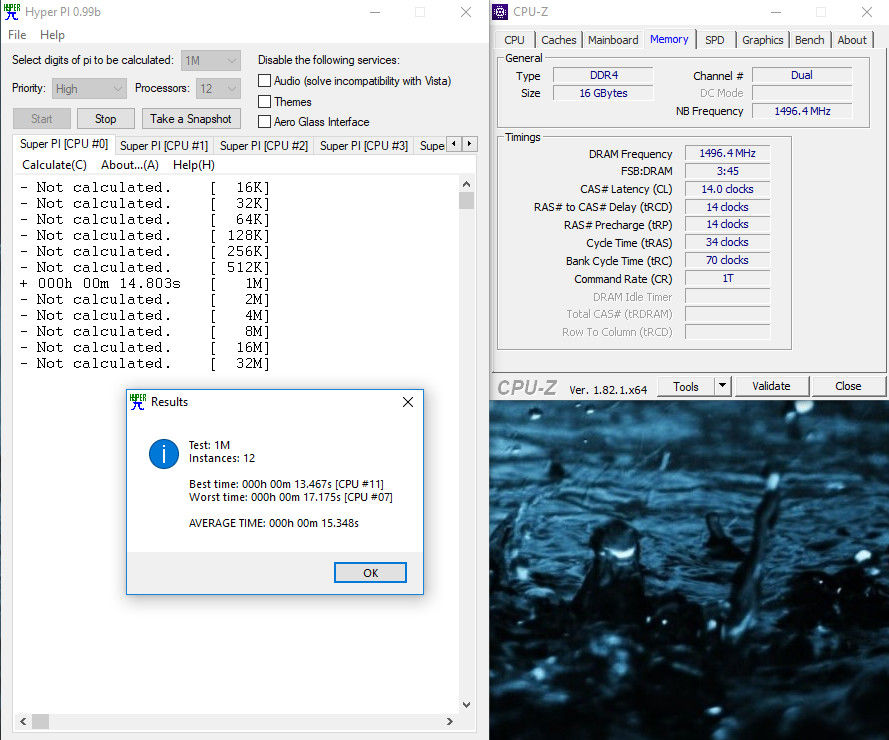This screenshot has width=889, height=740.
Task: Click the horizontal scroll right arrow
Action: click(x=450, y=721)
